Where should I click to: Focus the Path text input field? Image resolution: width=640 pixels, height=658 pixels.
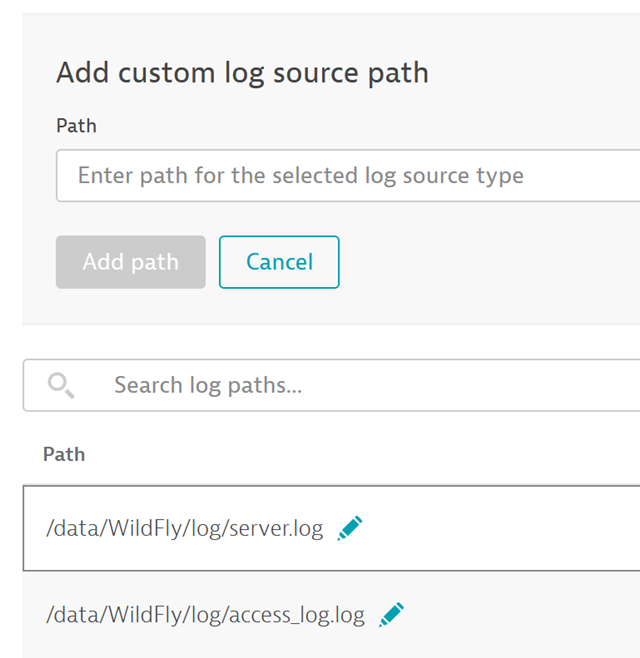coord(348,175)
